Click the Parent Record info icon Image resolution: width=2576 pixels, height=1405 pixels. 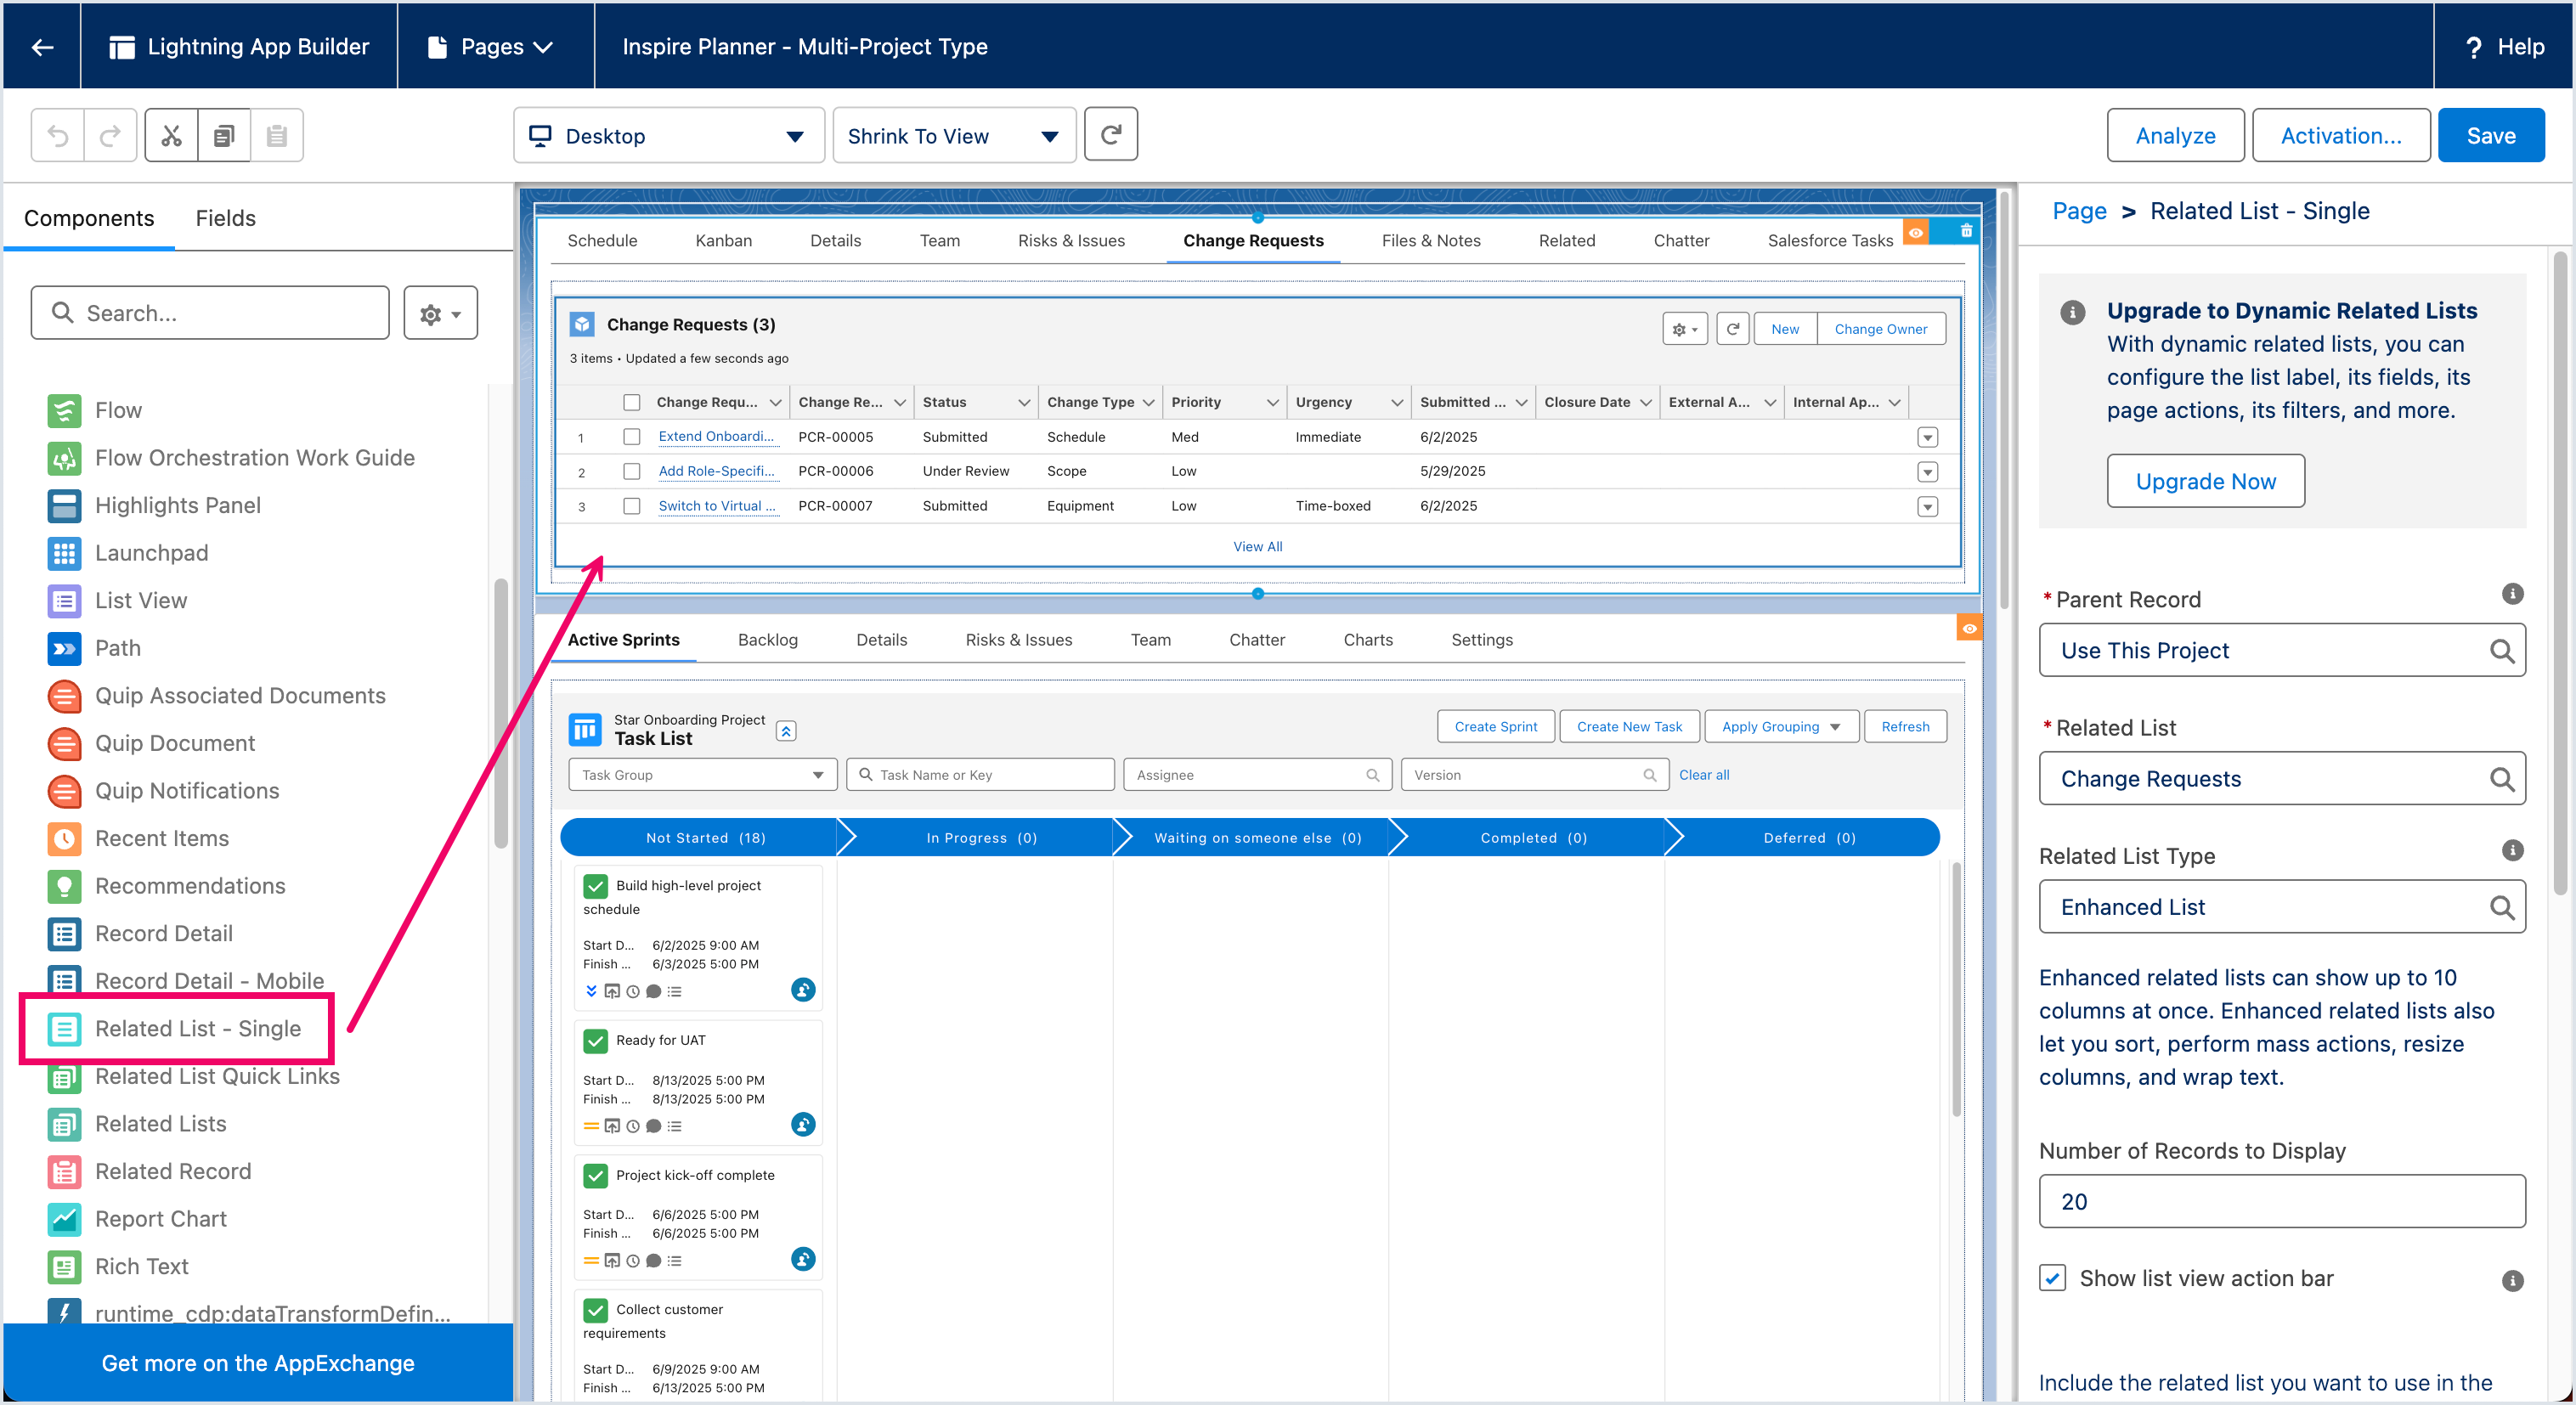2512,594
